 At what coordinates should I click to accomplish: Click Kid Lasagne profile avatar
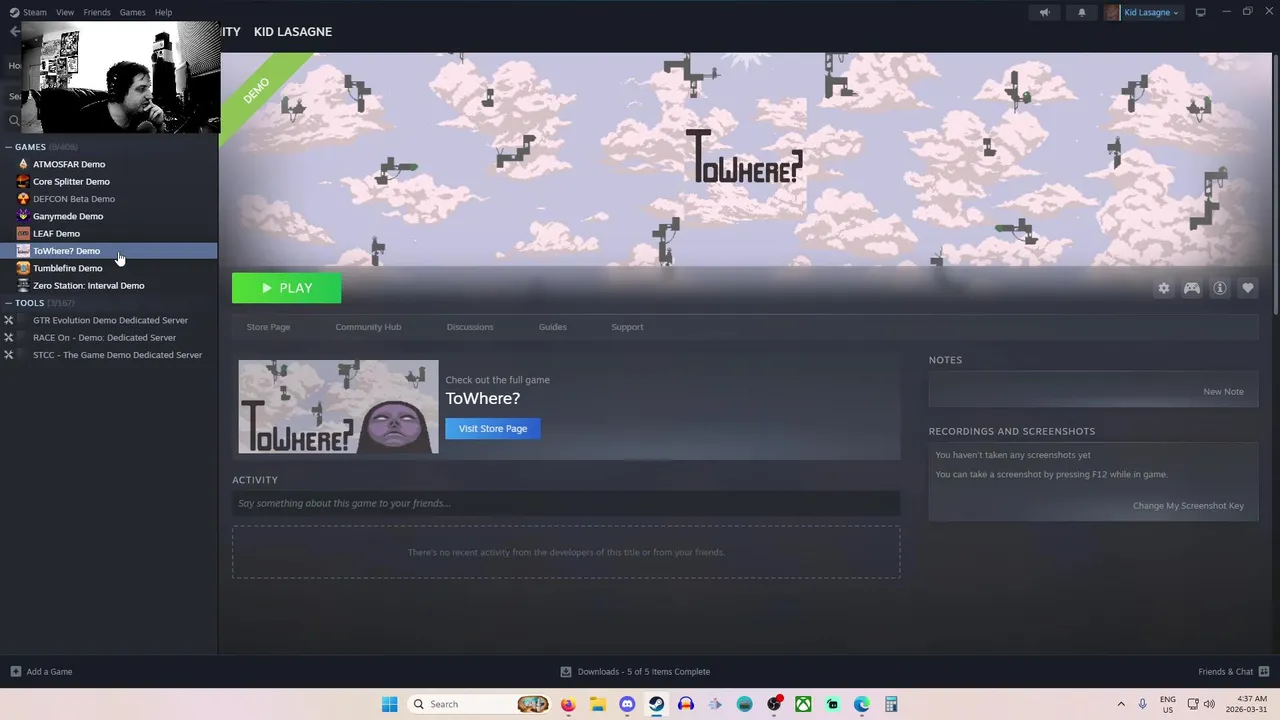coord(1112,12)
